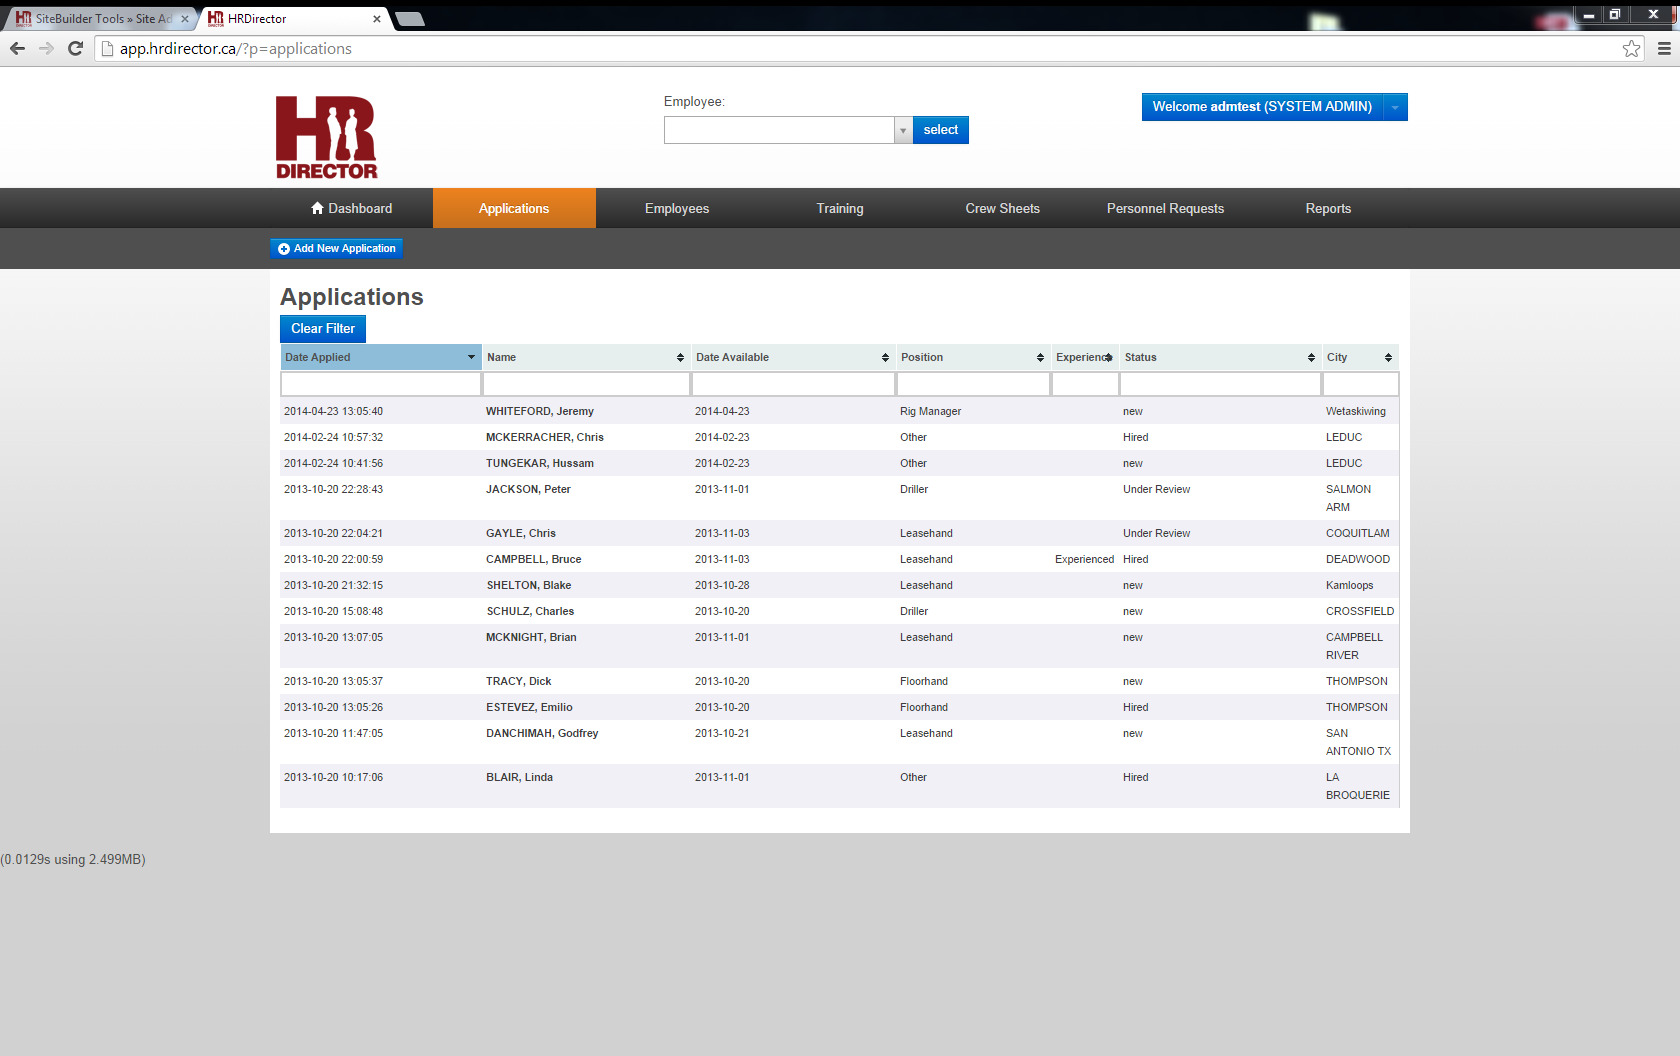Screen dimensions: 1680x1056
Task: Click the Position filter field
Action: pyautogui.click(x=973, y=384)
